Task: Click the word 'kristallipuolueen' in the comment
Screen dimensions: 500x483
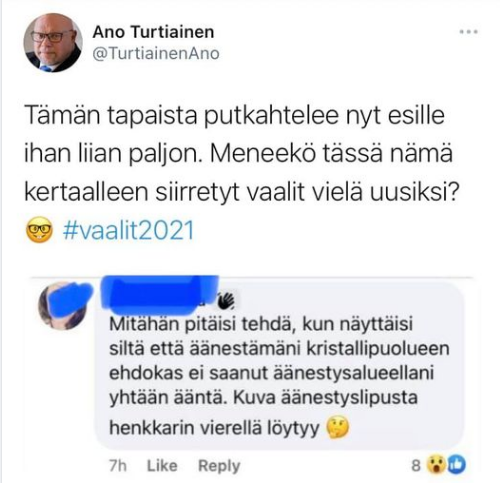Action: [378, 349]
